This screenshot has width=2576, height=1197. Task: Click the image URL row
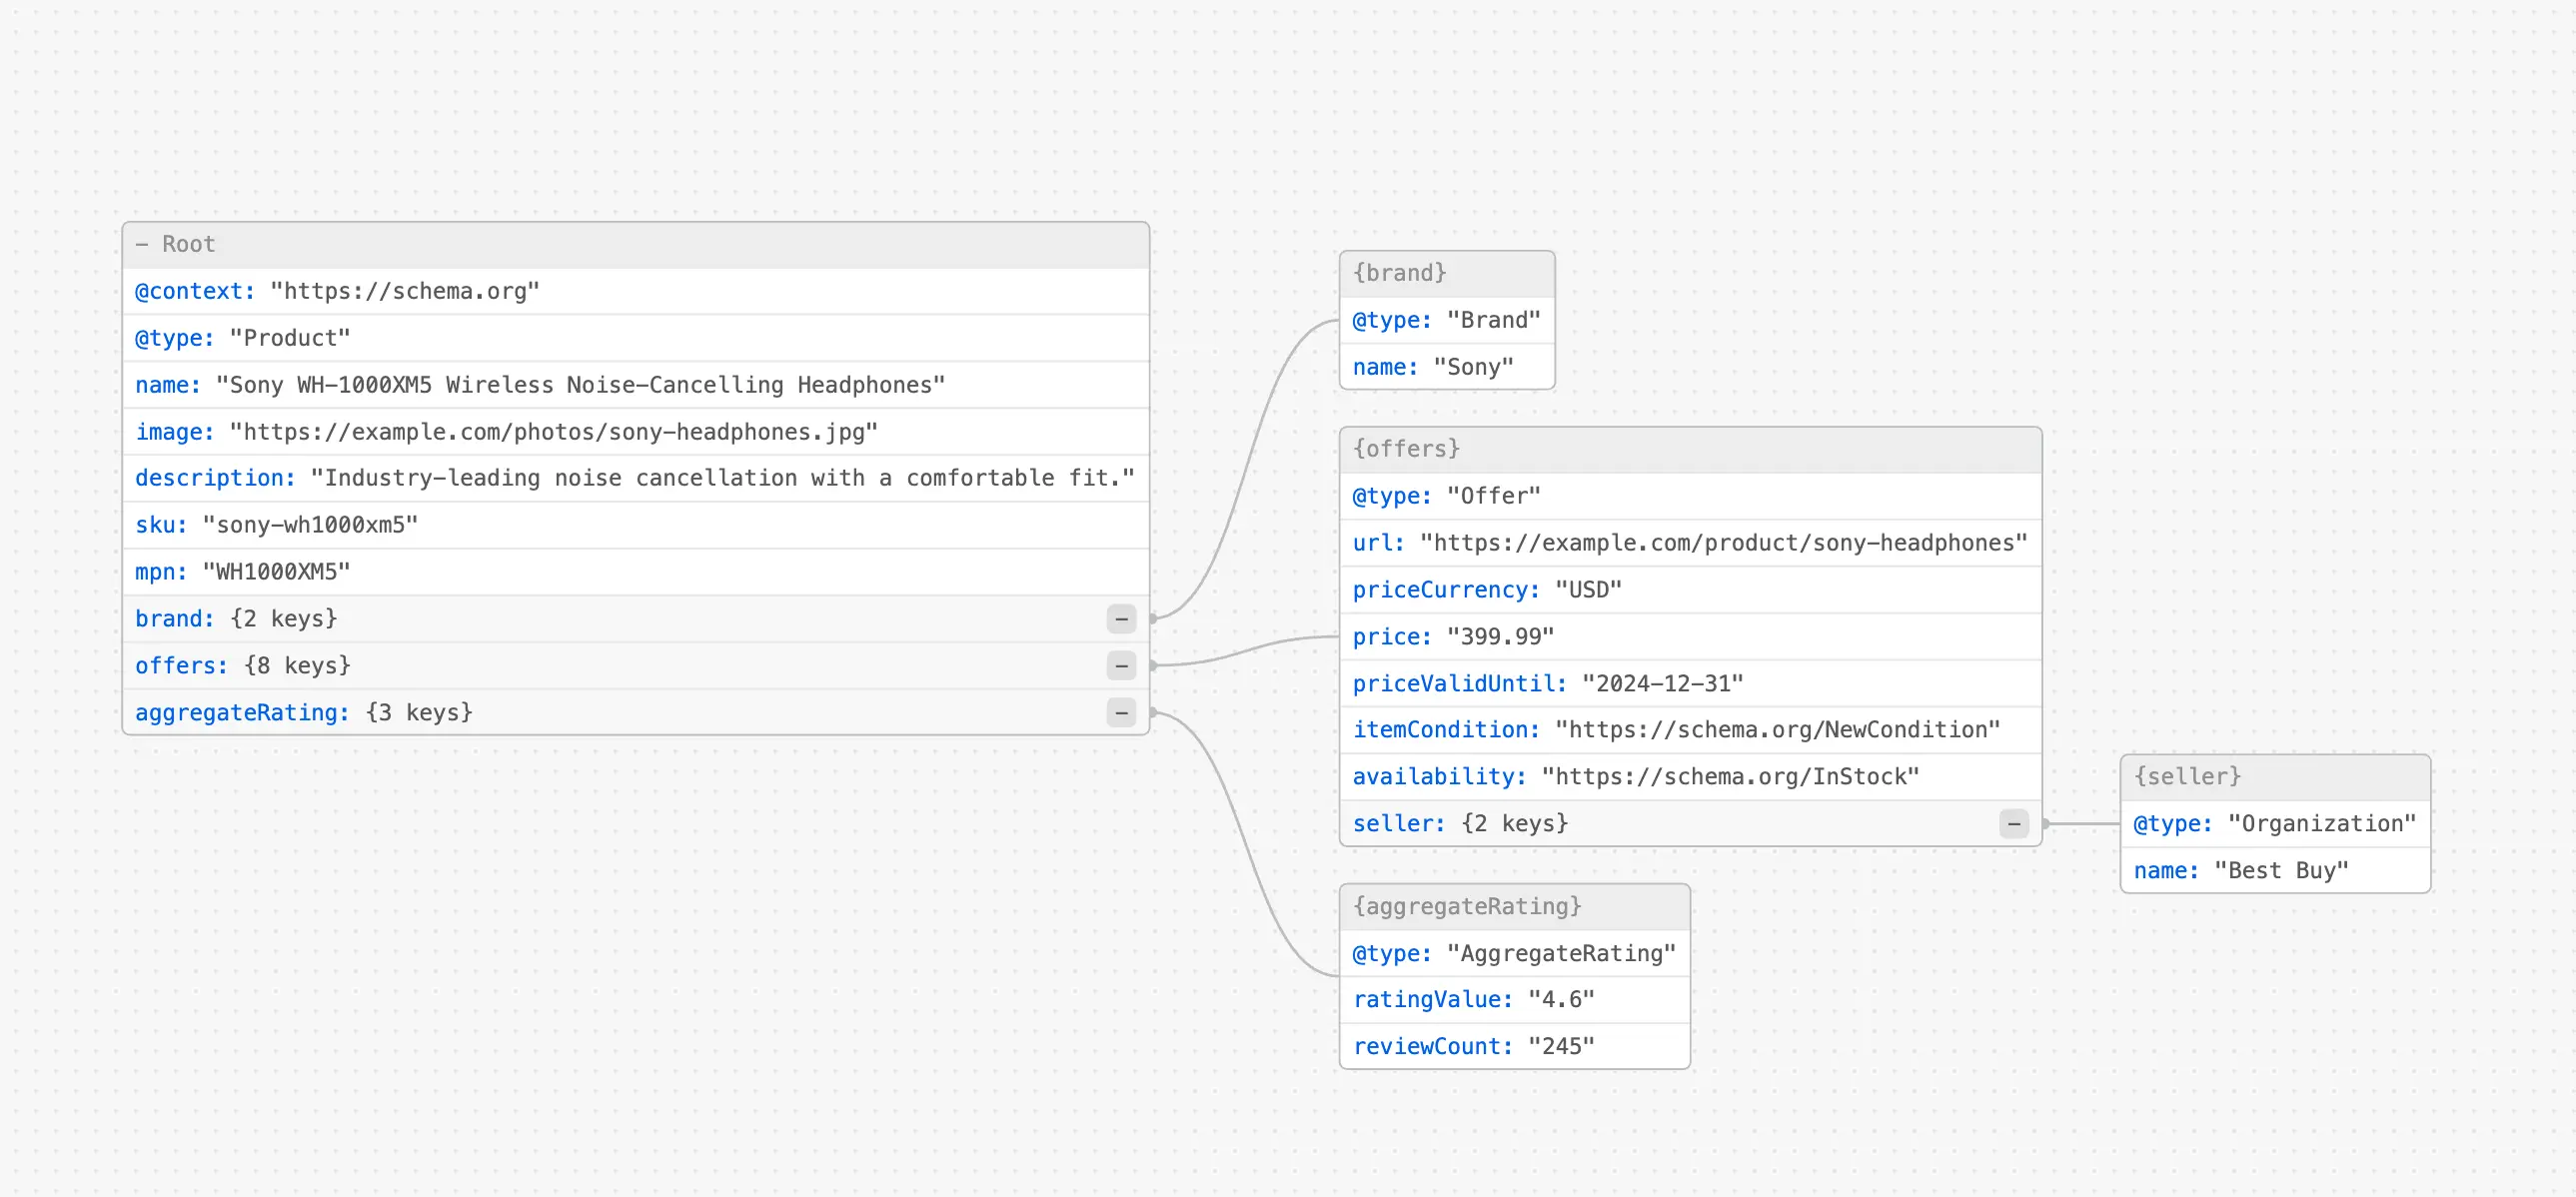[635, 433]
